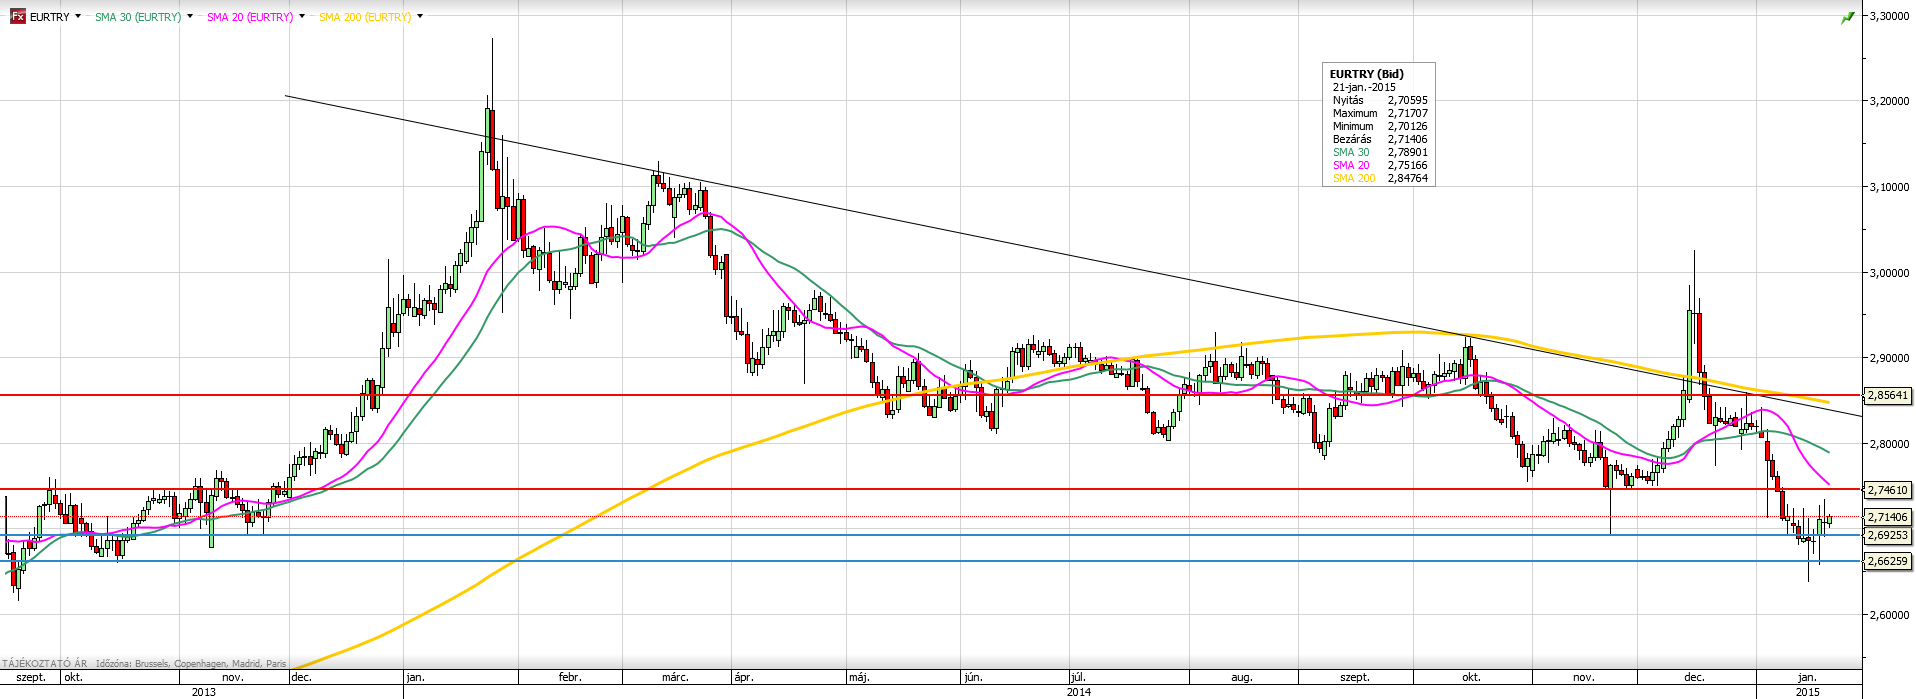Viewport: 1916px width, 699px height.
Task: Click the Időzóna Brussels, Copenhagen timezone text
Action: pyautogui.click(x=191, y=663)
